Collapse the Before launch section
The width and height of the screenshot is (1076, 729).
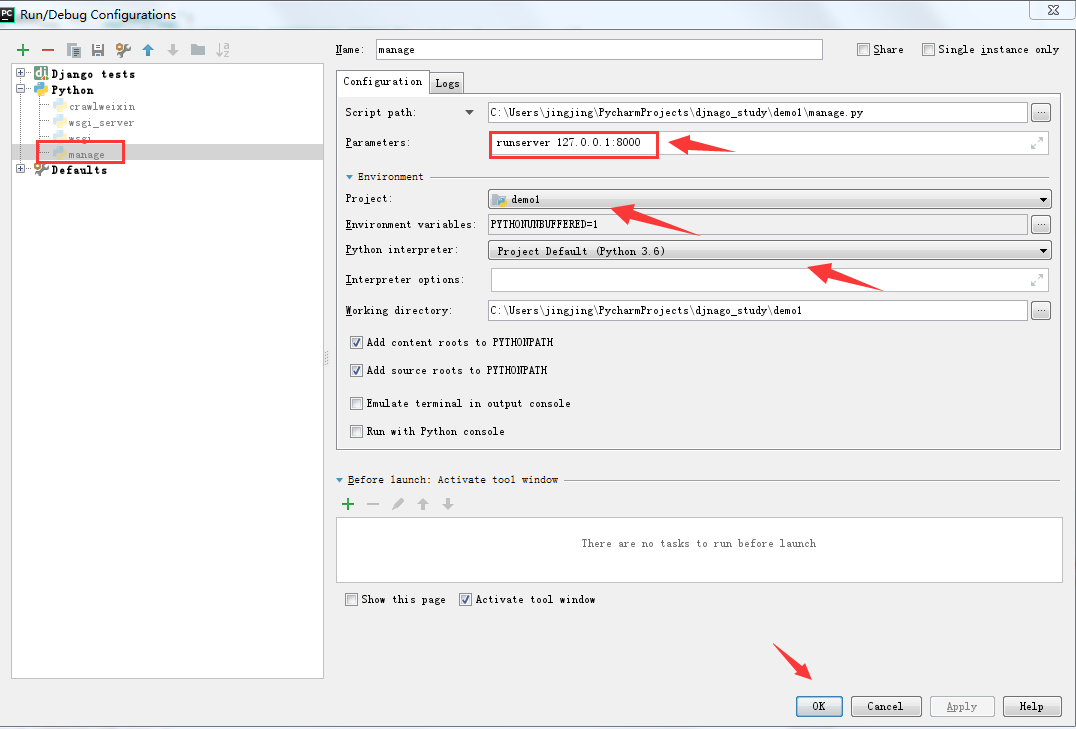tap(340, 480)
